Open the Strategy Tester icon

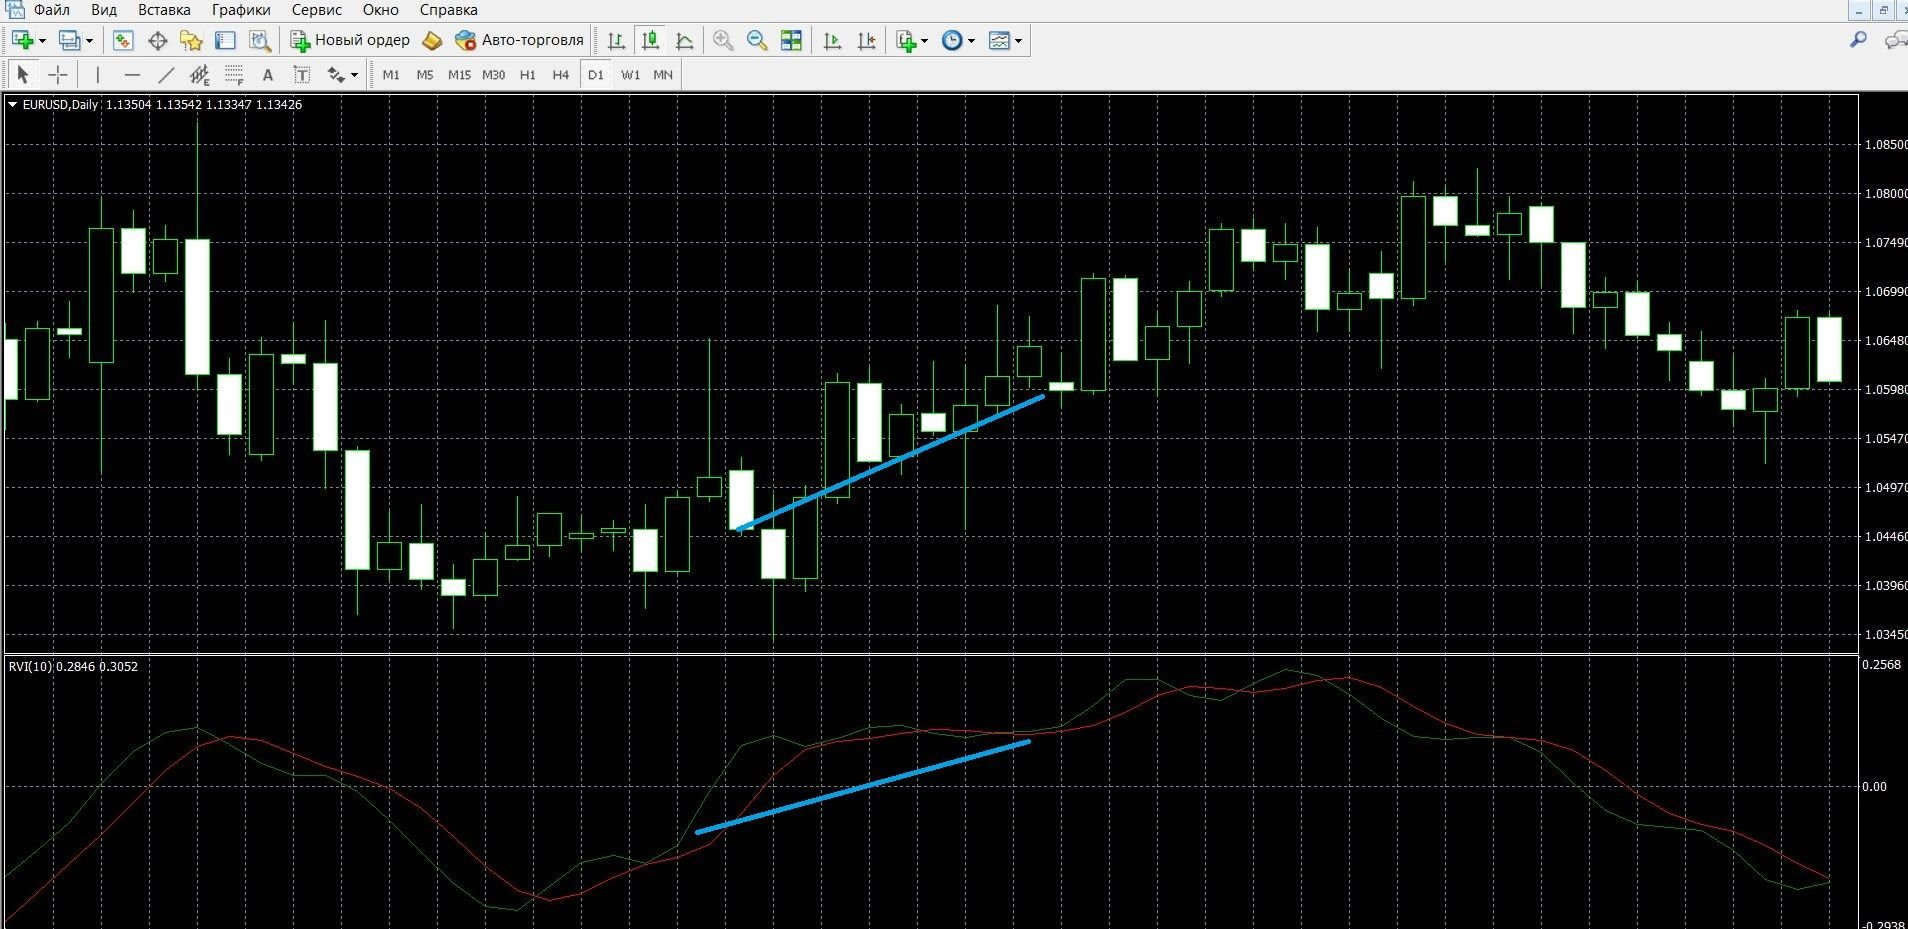click(x=260, y=41)
